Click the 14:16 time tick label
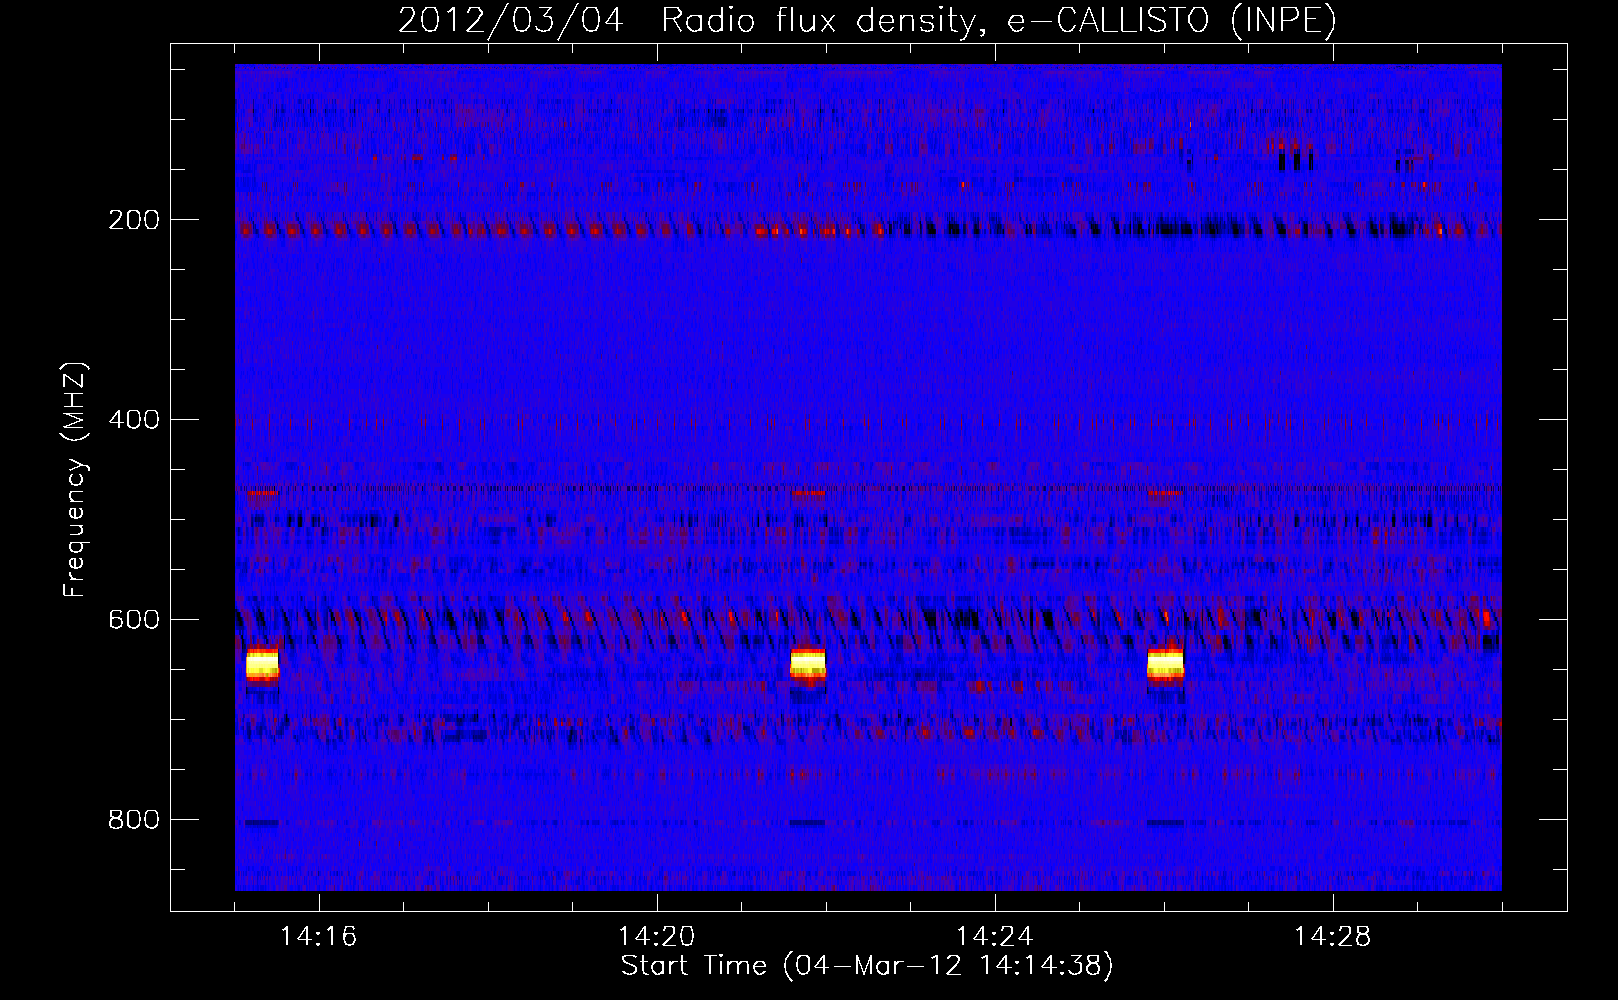The width and height of the screenshot is (1618, 1000). pyautogui.click(x=319, y=937)
